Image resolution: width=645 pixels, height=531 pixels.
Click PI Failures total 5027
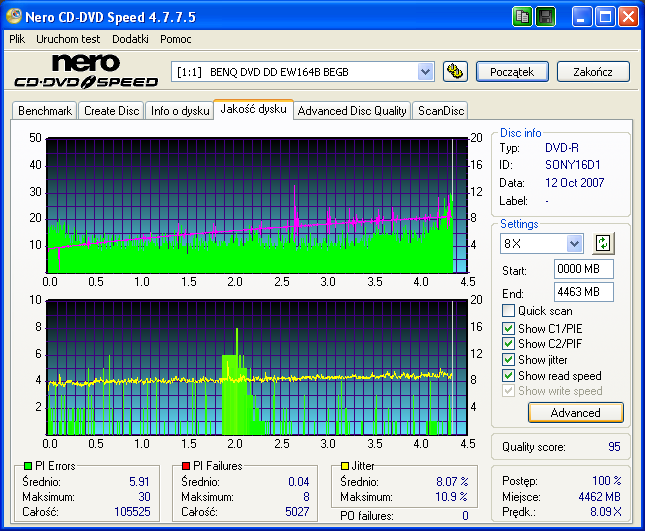297,512
